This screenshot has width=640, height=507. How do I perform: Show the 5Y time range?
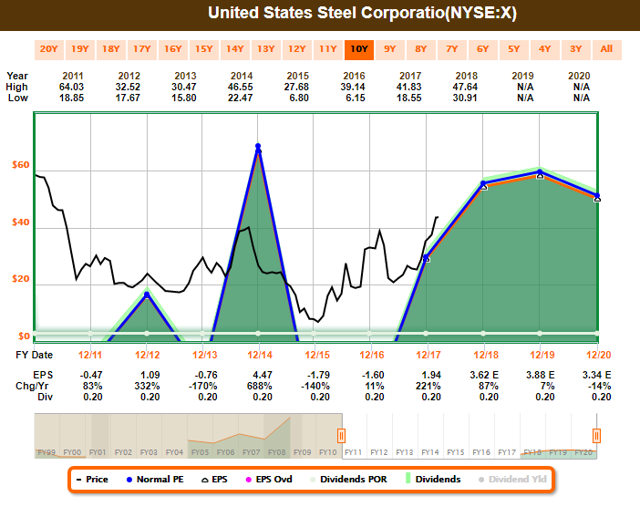pos(514,49)
